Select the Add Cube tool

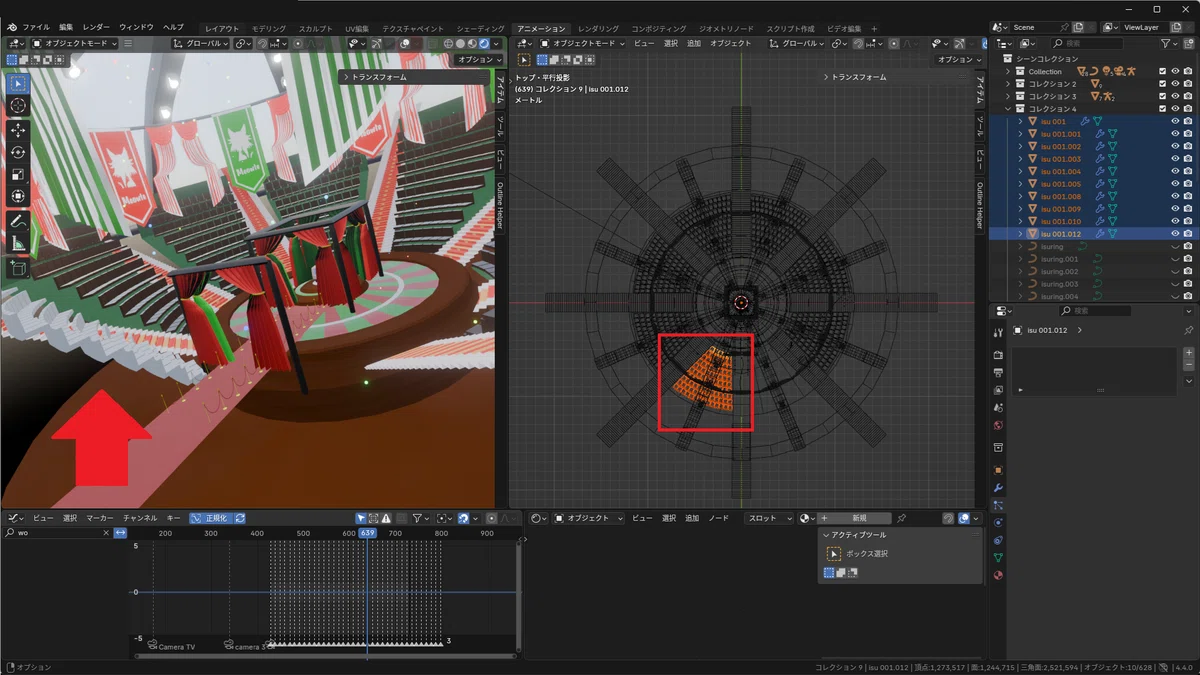[18, 267]
